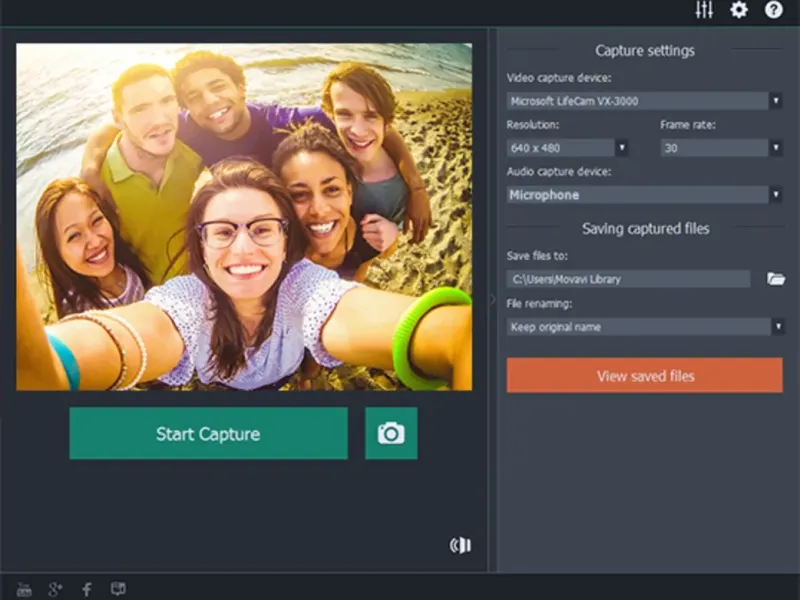
Task: Expand the Video capture device dropdown
Action: 644,101
